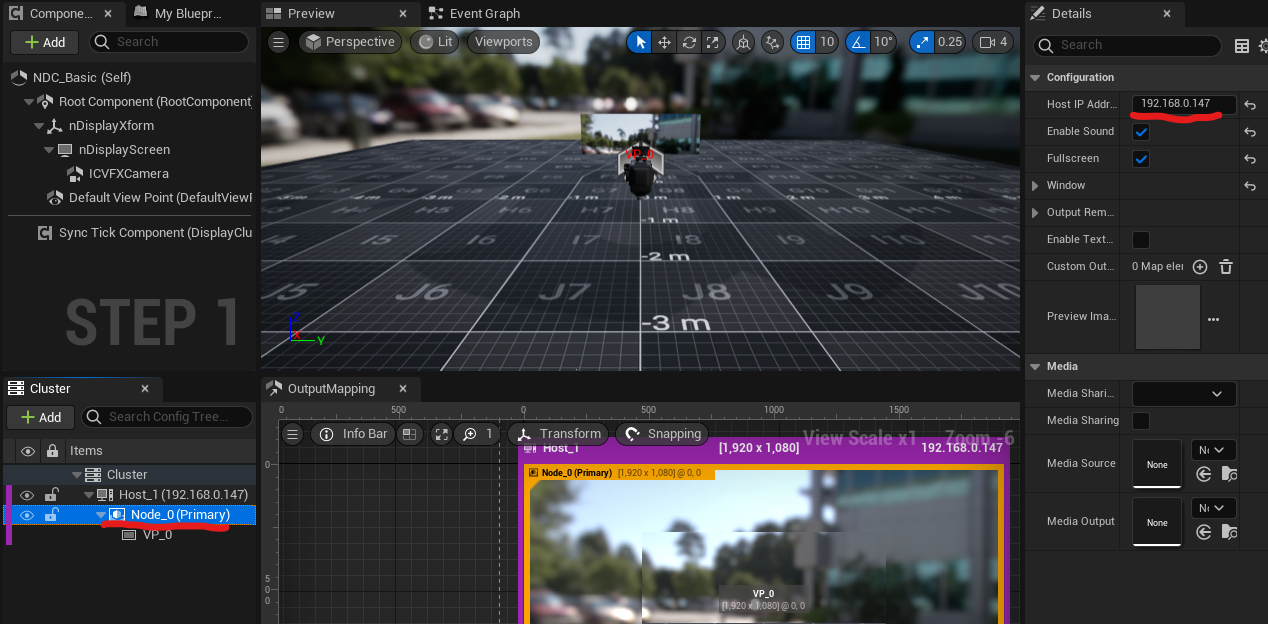
Task: Uncheck the Fullscreen checkbox
Action: (x=1141, y=159)
